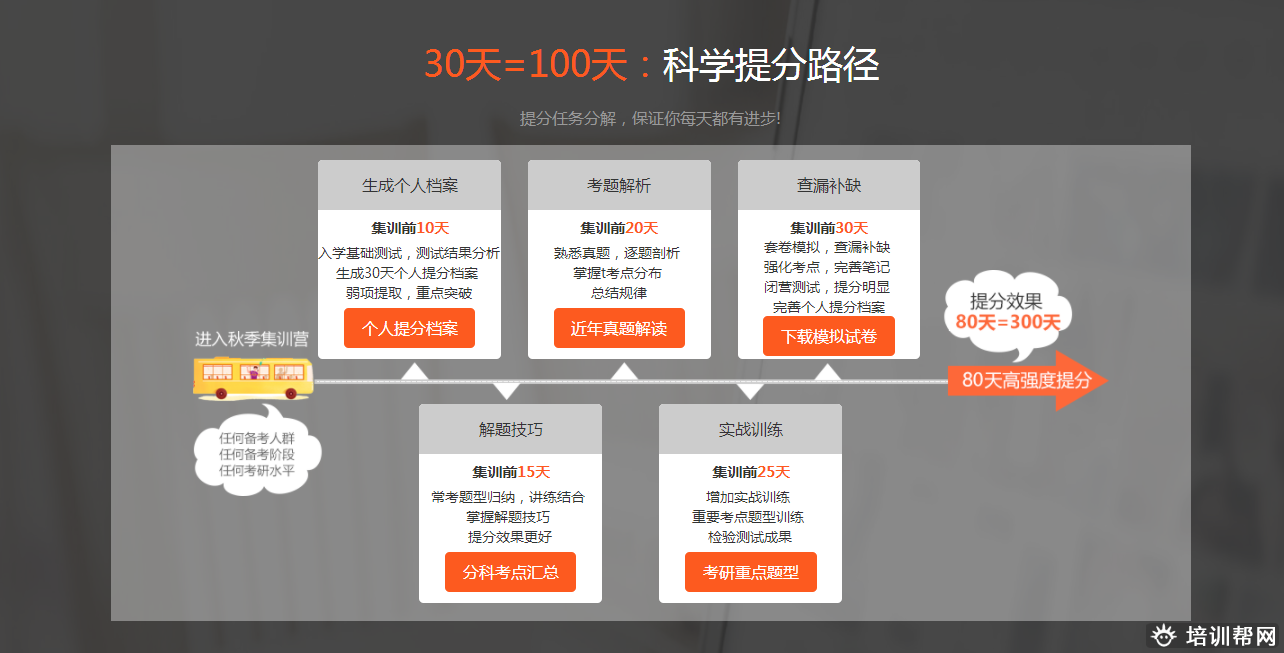The height and width of the screenshot is (653, 1284).
Task: Click the 30天=100天 科学提分路径 heading
Action: click(x=651, y=65)
